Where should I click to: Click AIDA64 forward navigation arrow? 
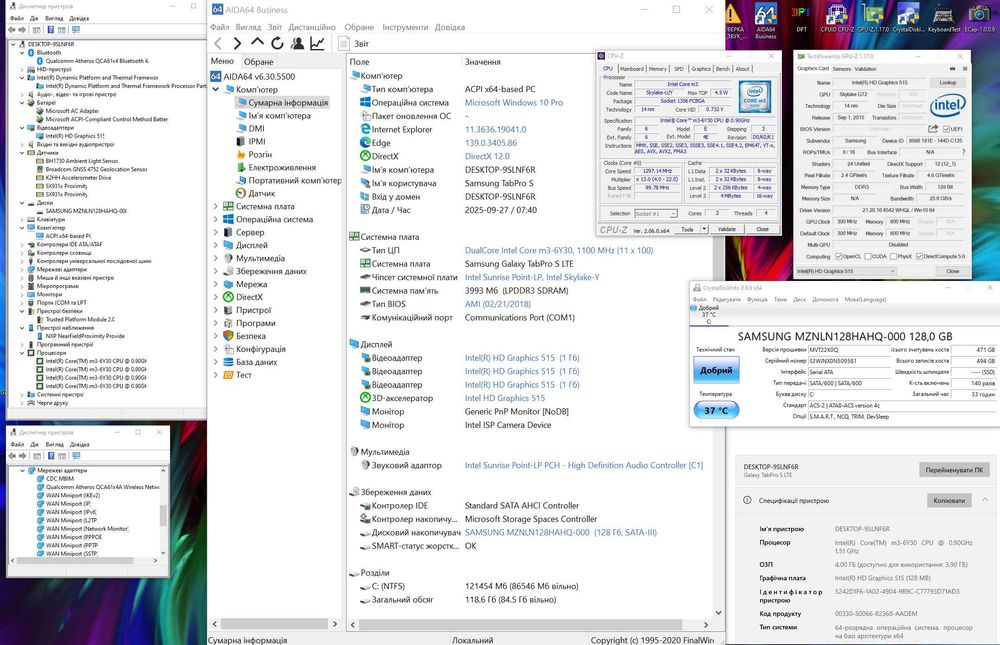[237, 43]
